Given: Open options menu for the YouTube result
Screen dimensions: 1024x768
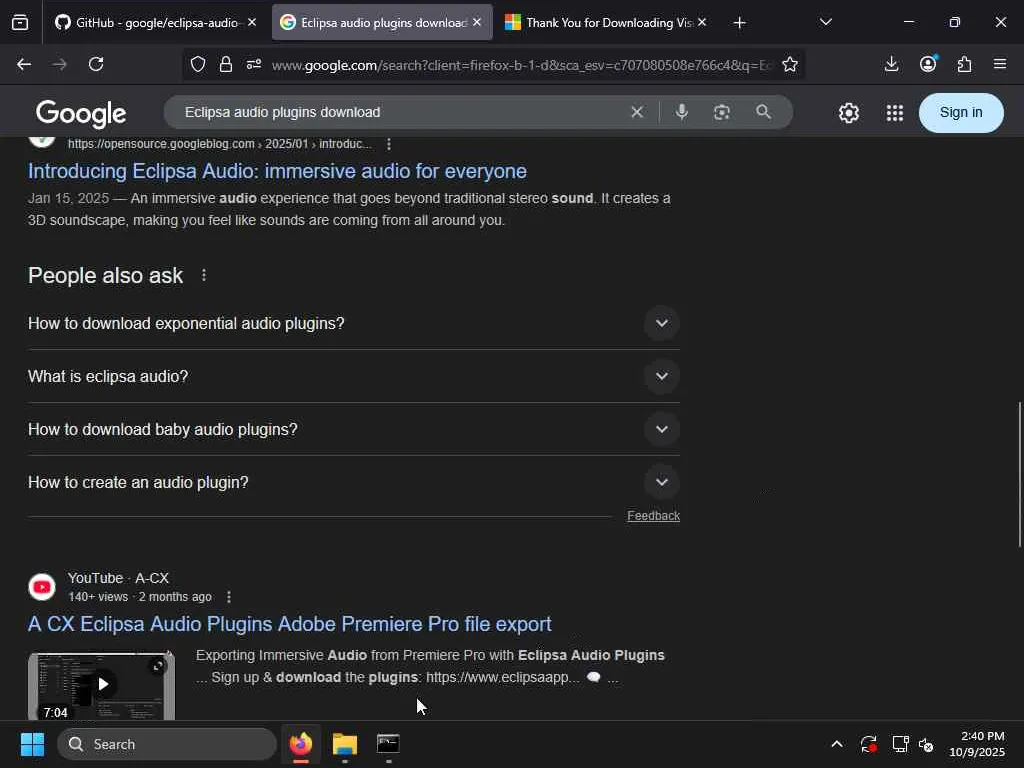Looking at the screenshot, I should (x=229, y=597).
